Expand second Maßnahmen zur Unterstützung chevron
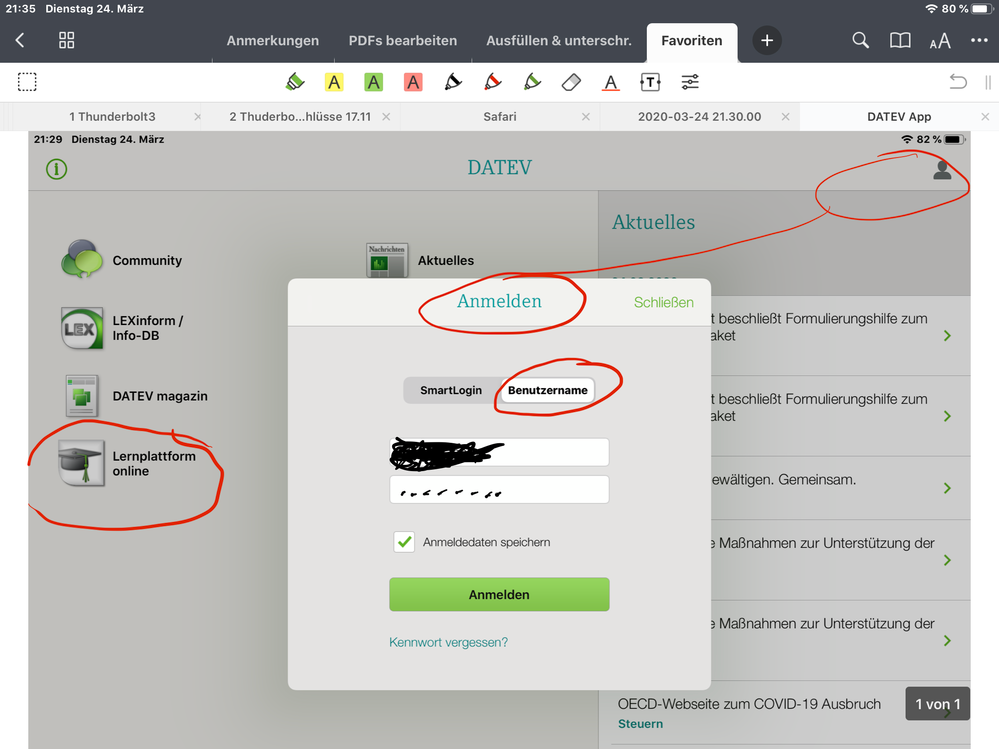999x749 pixels. tap(947, 641)
